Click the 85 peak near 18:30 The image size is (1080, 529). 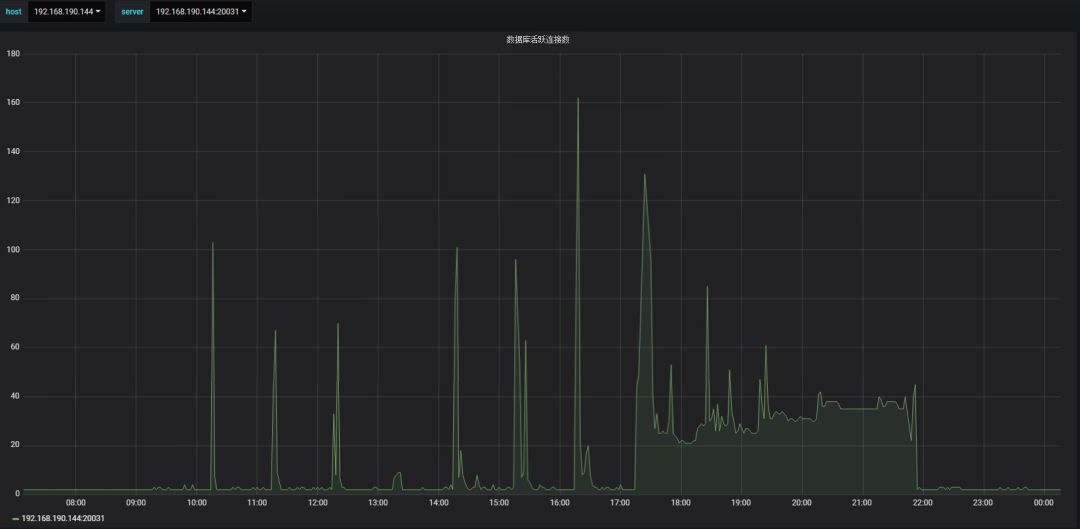click(x=707, y=288)
